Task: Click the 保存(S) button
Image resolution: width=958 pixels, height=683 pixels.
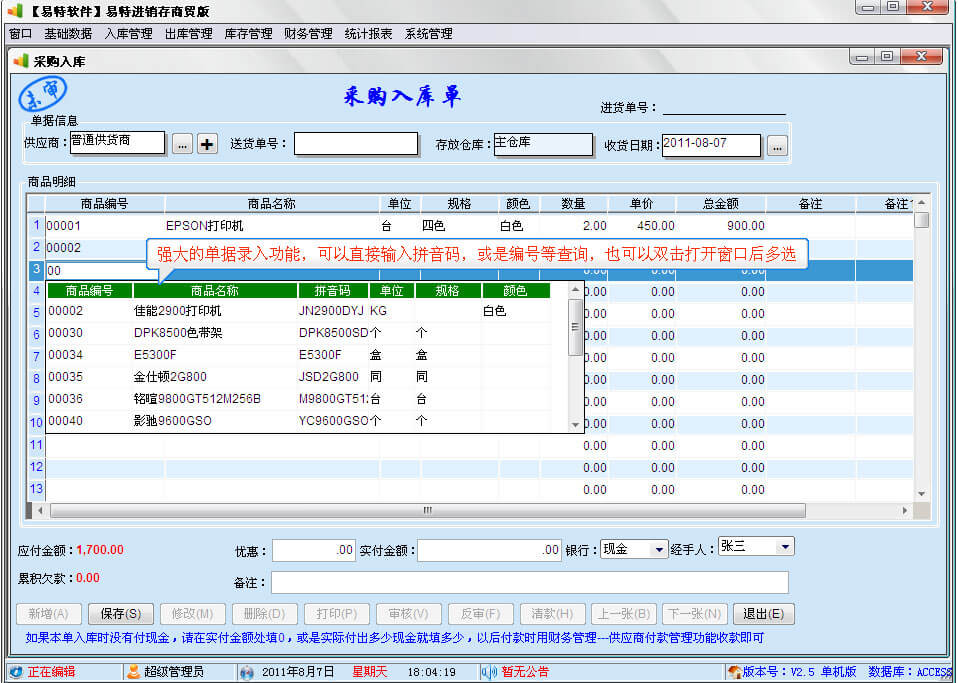Action: (x=120, y=614)
